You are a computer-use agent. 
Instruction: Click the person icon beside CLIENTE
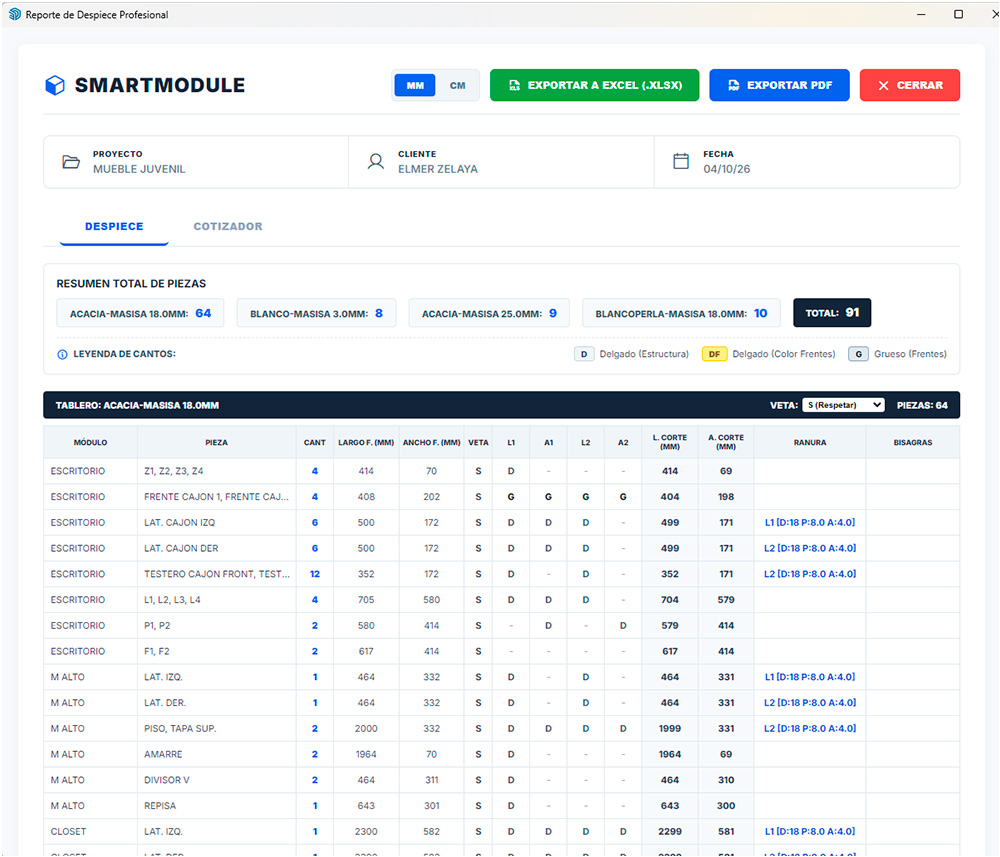pos(376,161)
